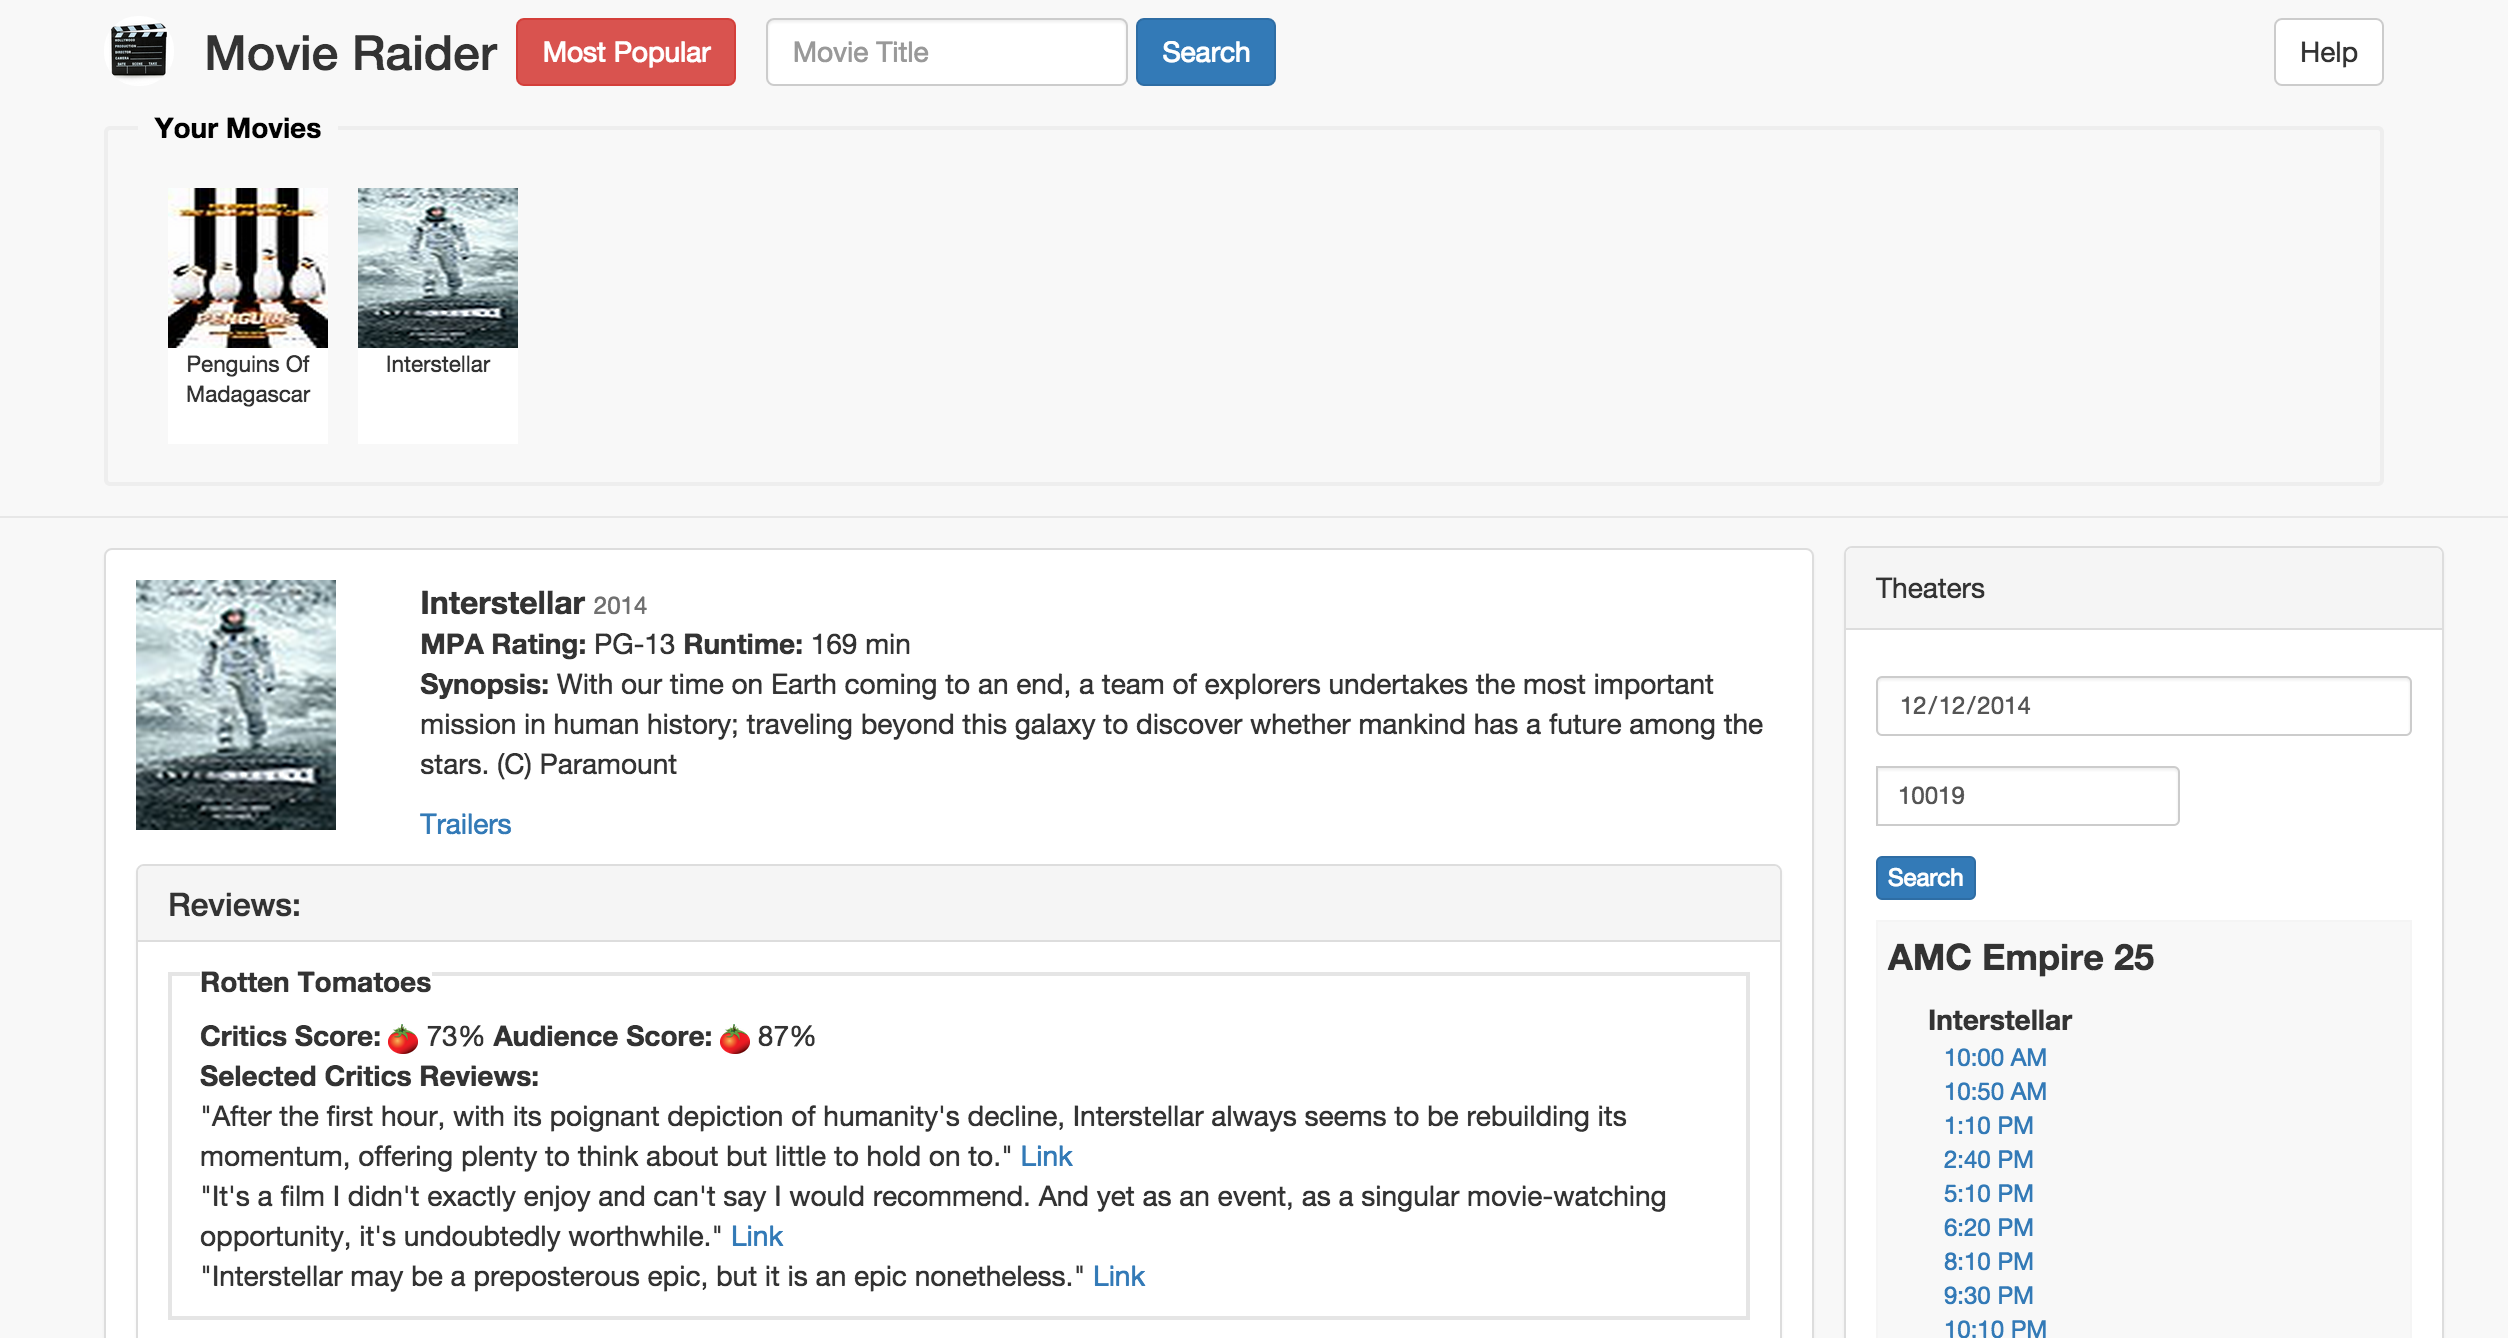Select the 2:40 PM showtime
2508x1338 pixels.
(1988, 1159)
